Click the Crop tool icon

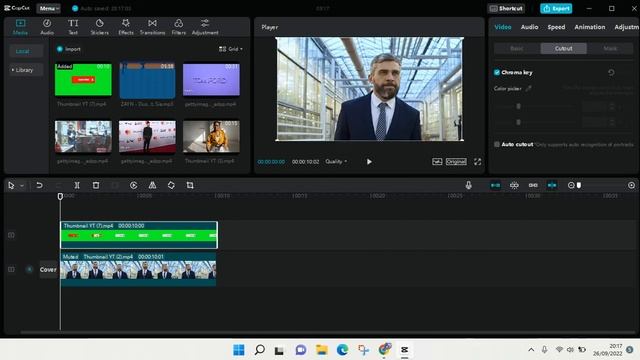pos(190,185)
